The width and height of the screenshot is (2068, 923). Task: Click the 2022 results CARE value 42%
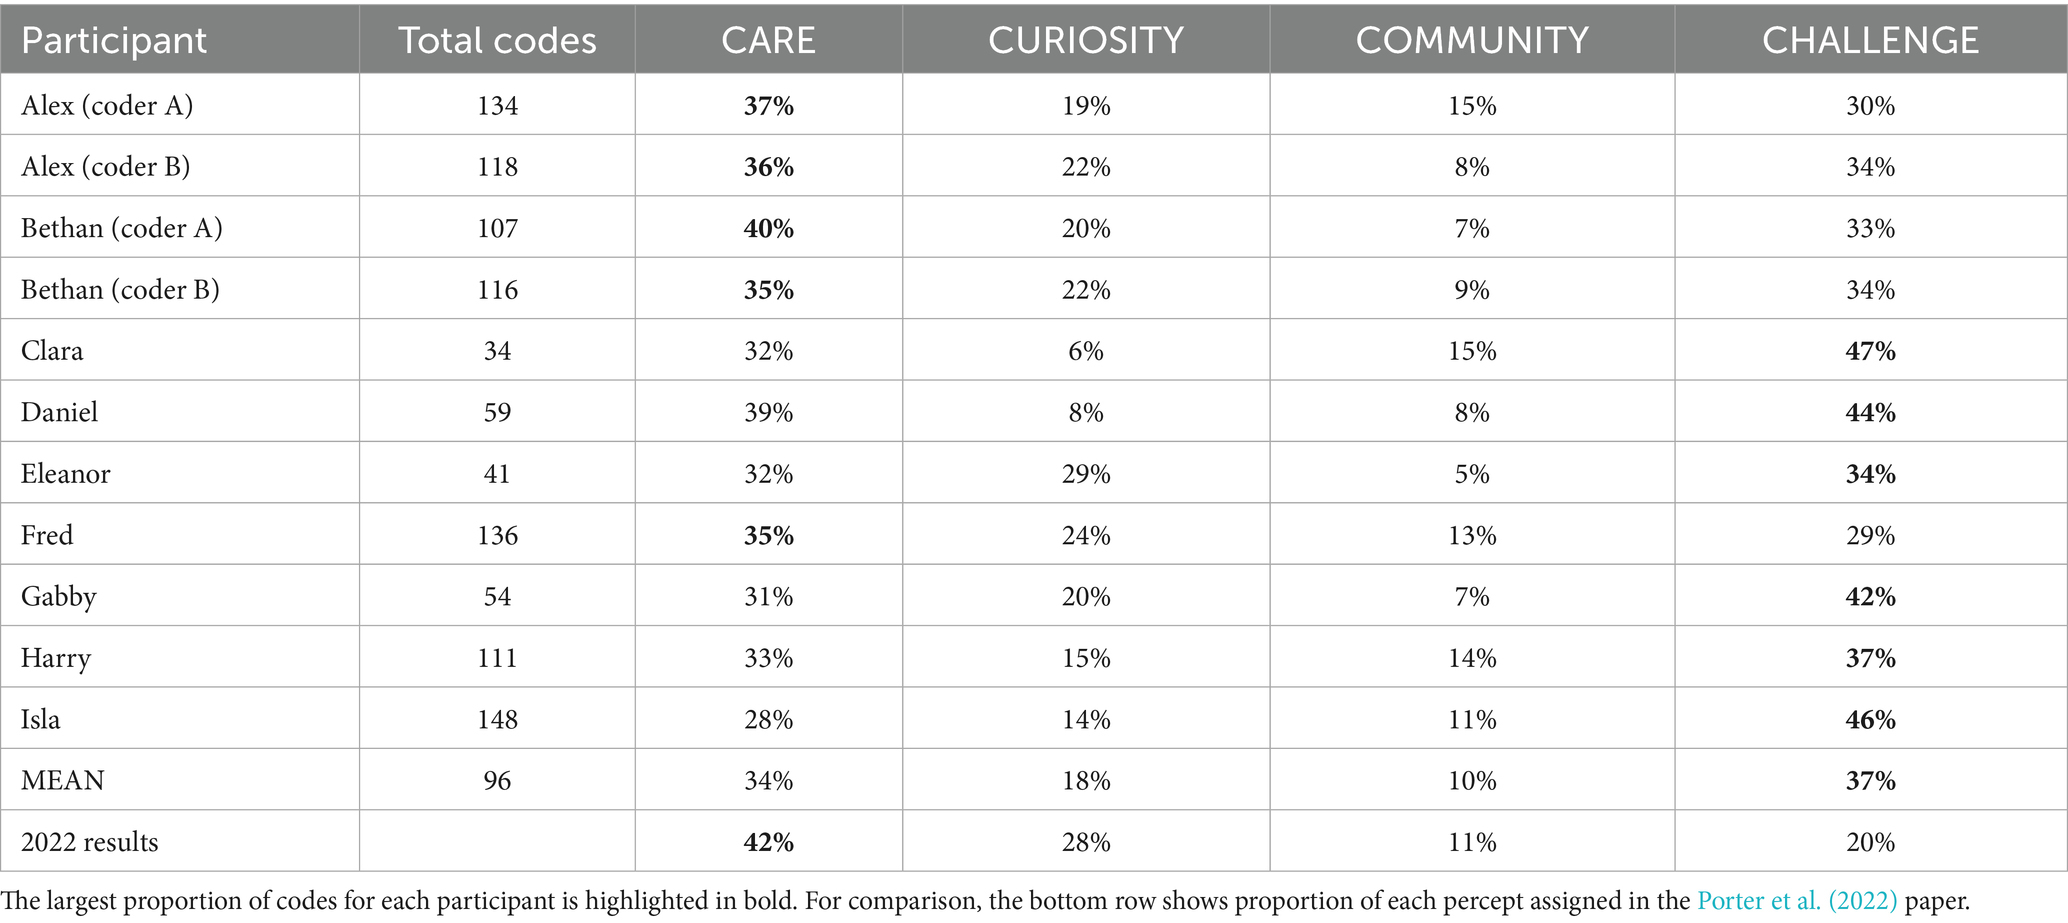[x=768, y=842]
